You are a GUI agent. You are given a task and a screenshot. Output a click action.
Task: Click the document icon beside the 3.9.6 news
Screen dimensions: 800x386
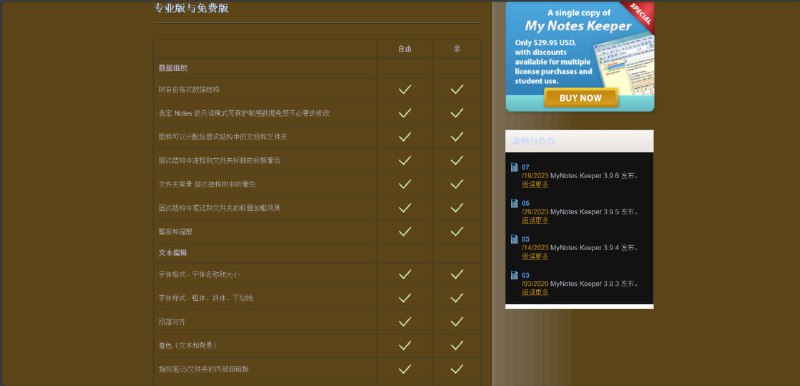coord(514,167)
